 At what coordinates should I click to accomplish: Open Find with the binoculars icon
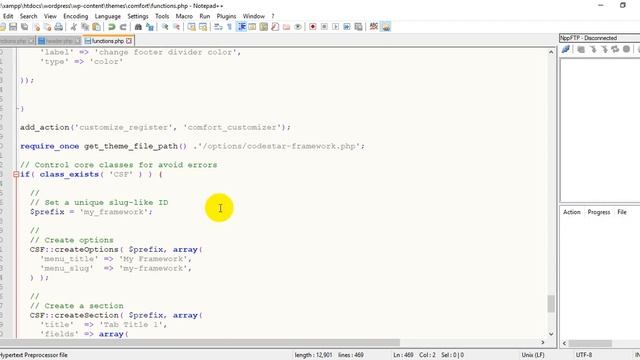(138, 27)
